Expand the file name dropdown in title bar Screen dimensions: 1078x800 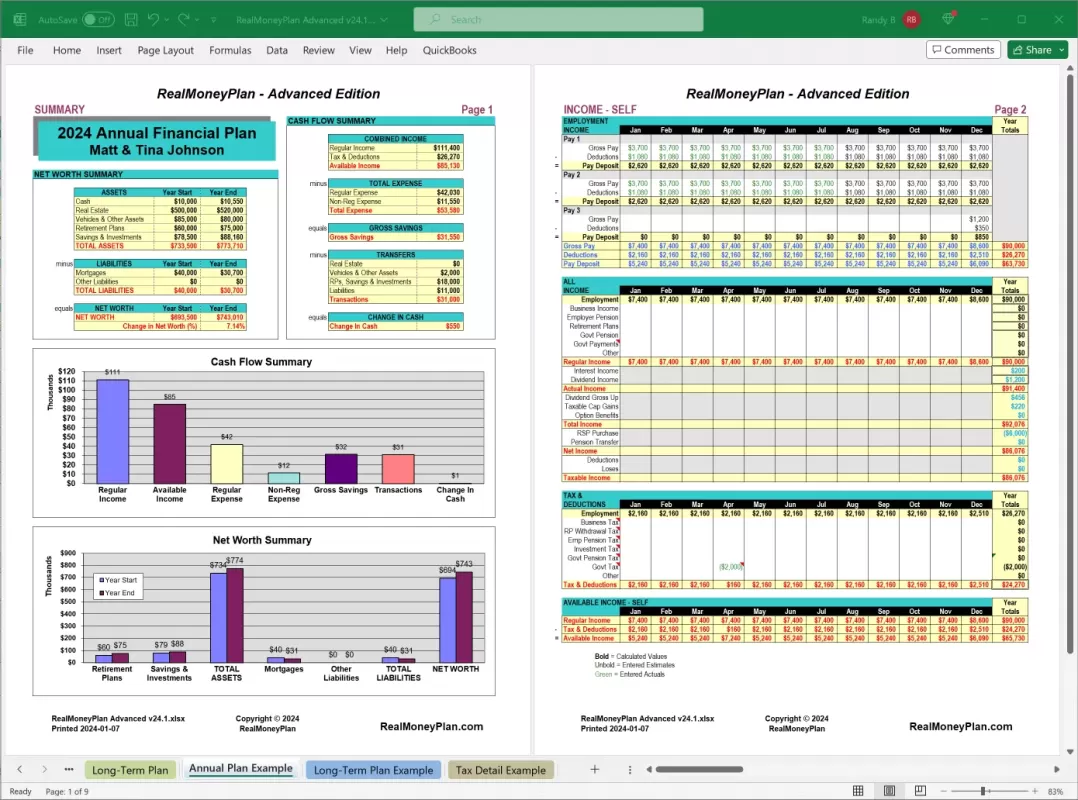[x=383, y=19]
